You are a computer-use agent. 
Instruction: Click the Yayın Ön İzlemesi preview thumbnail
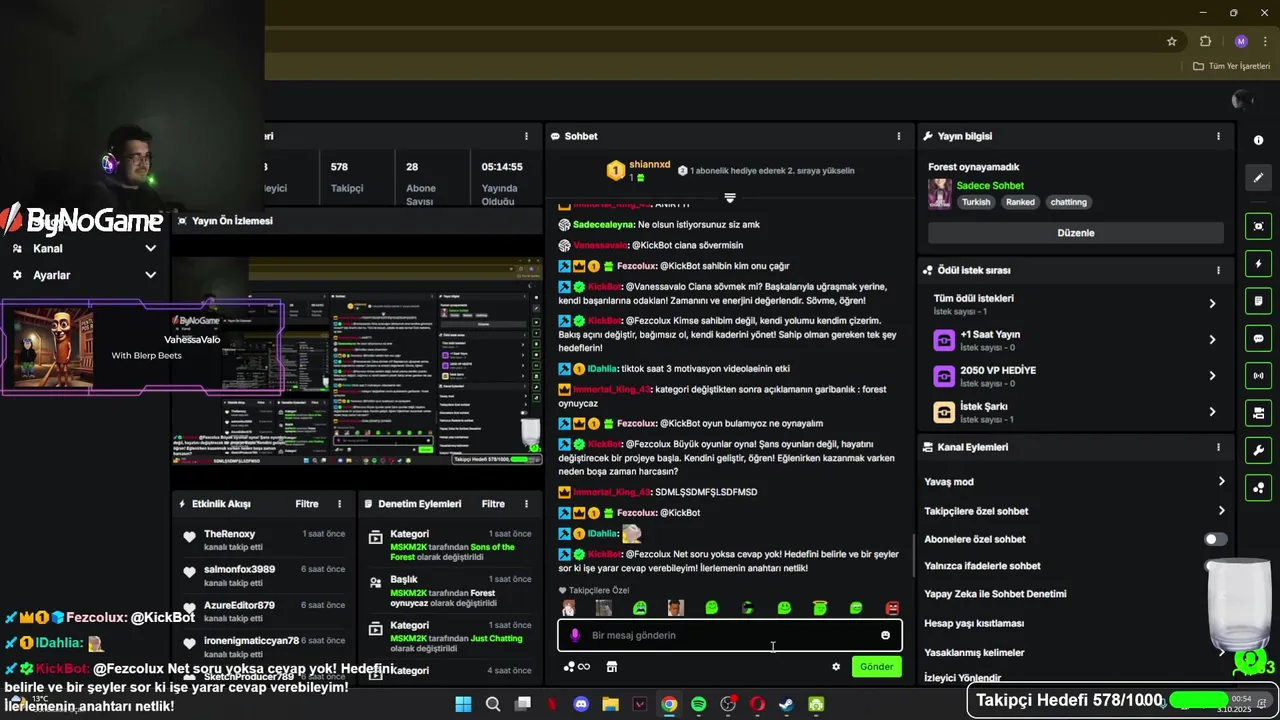click(x=357, y=361)
